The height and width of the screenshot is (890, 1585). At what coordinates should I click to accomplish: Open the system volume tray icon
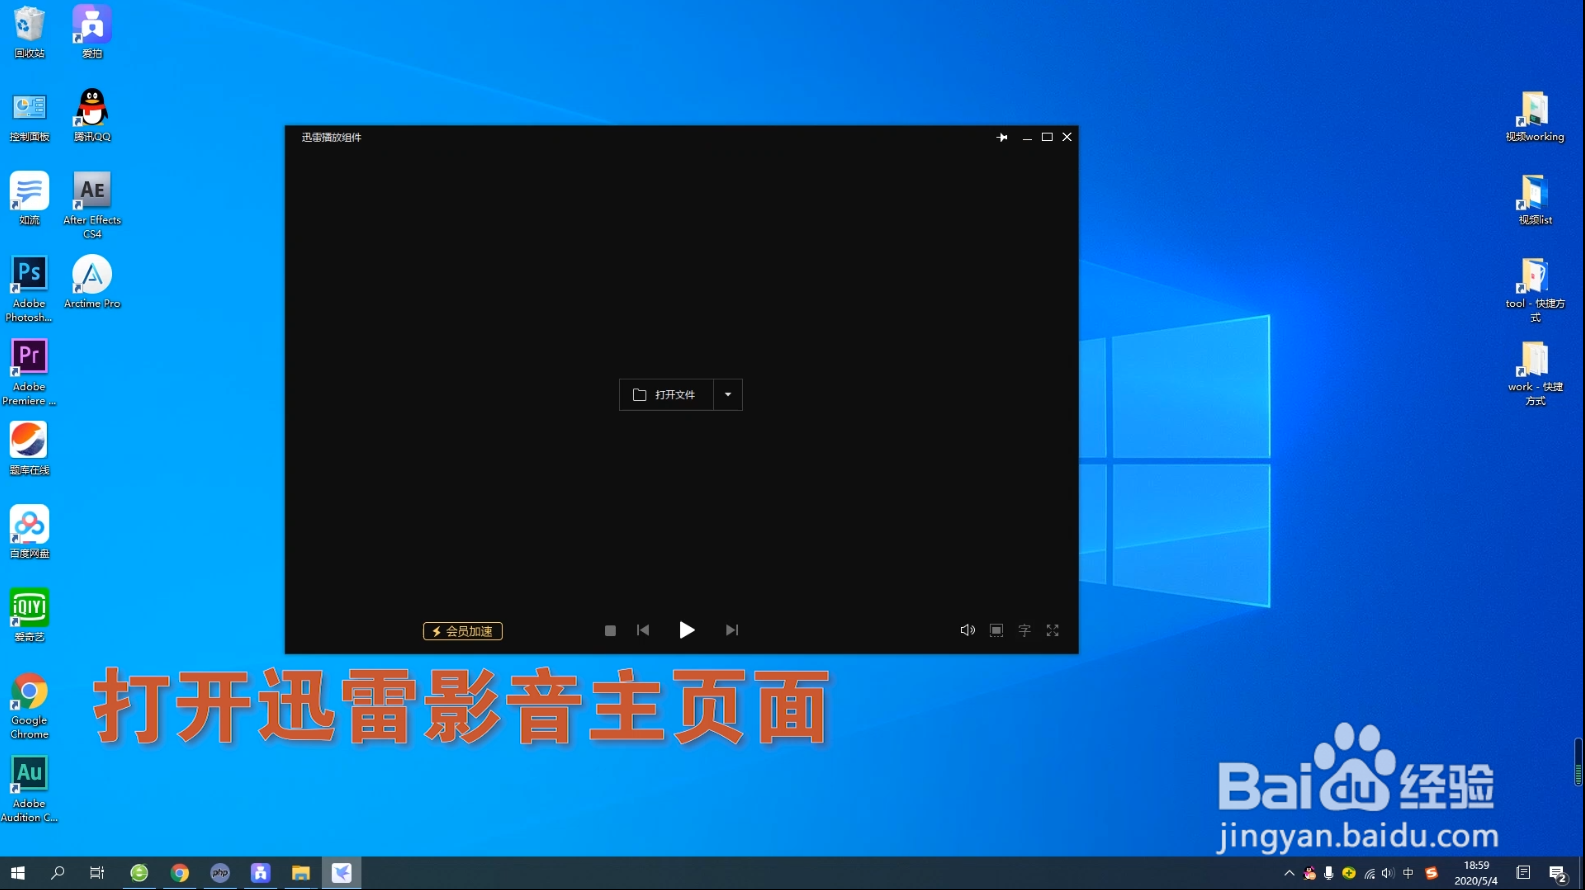(x=1387, y=873)
